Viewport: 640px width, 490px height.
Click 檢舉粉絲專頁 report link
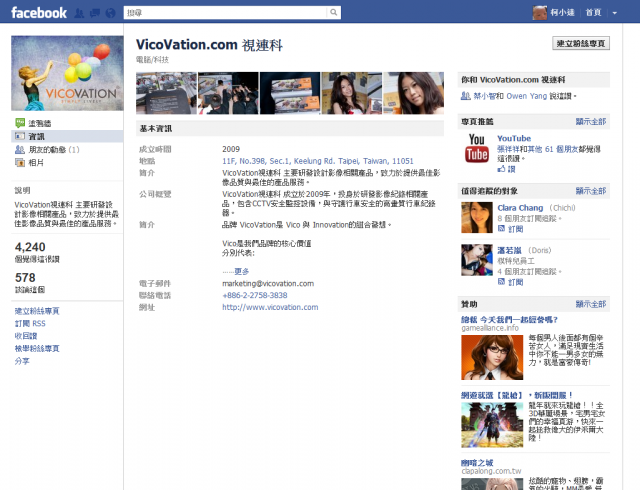pyautogui.click(x=37, y=348)
